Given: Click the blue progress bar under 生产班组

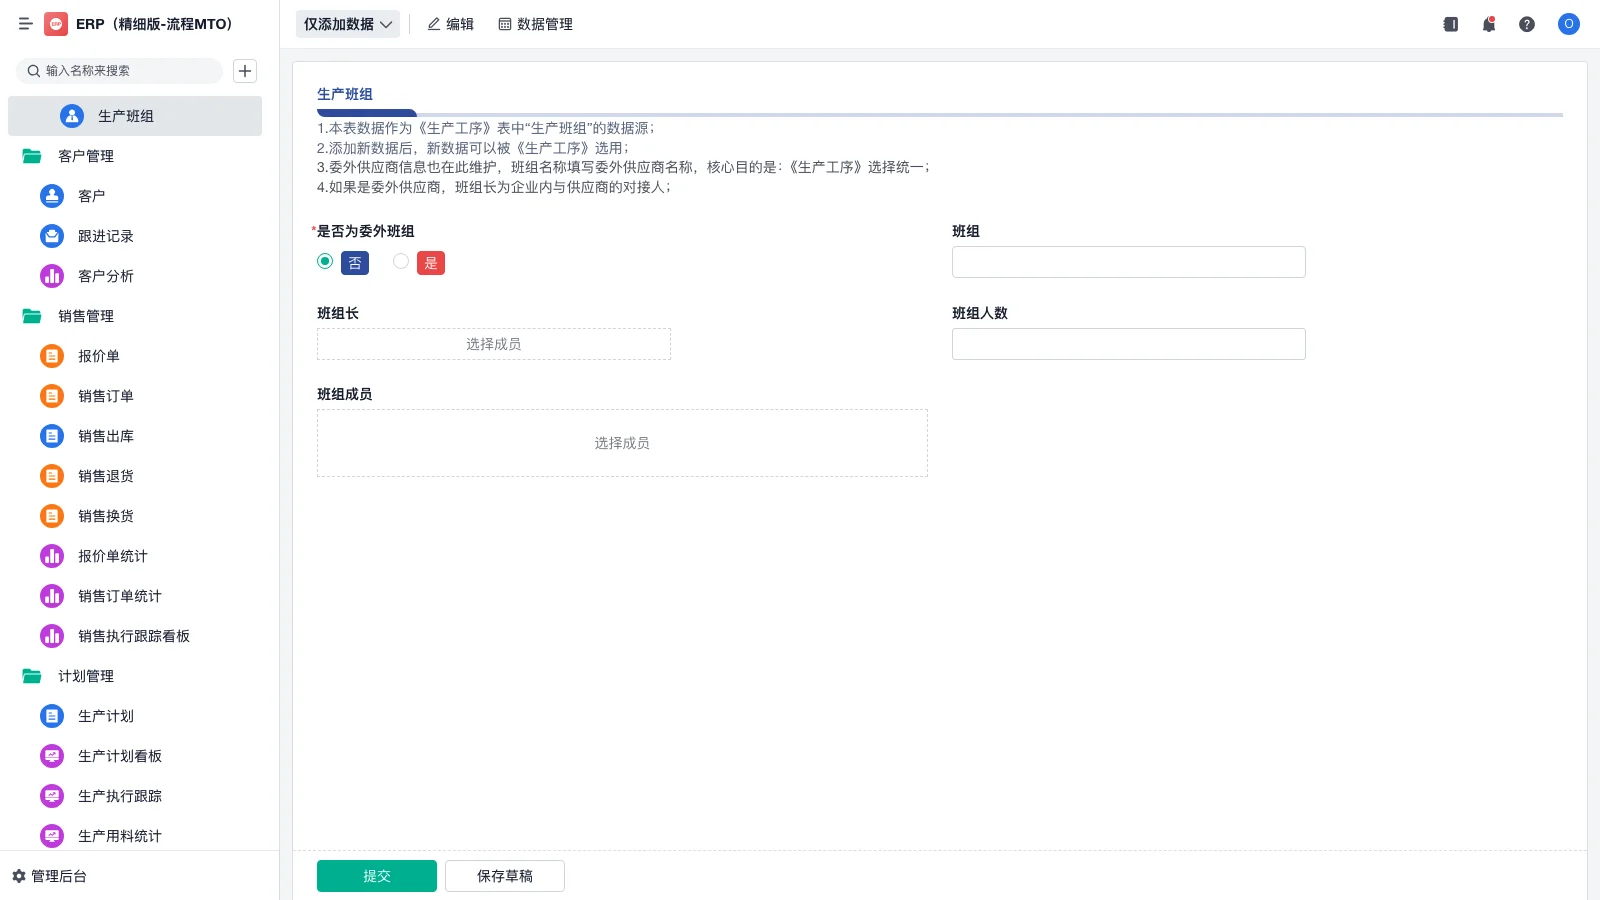Looking at the screenshot, I should (366, 113).
